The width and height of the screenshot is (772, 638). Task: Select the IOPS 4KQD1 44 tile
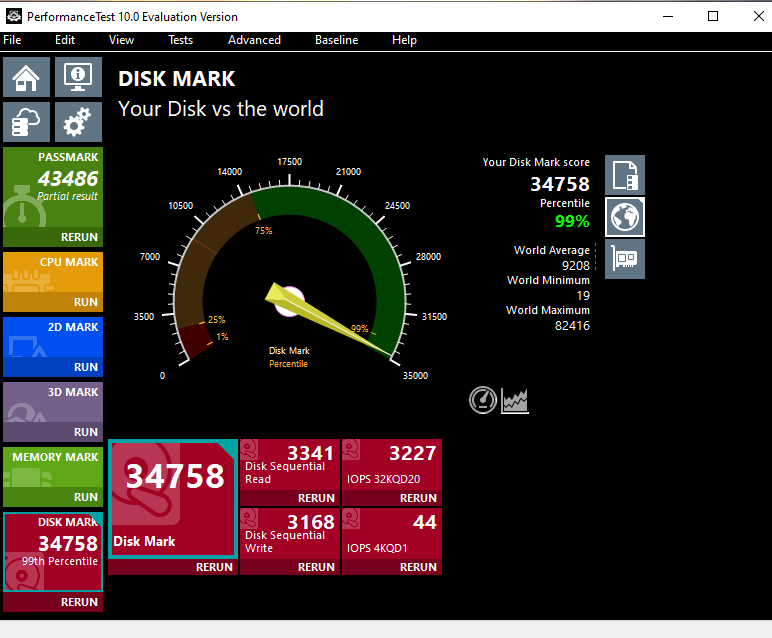coord(392,534)
